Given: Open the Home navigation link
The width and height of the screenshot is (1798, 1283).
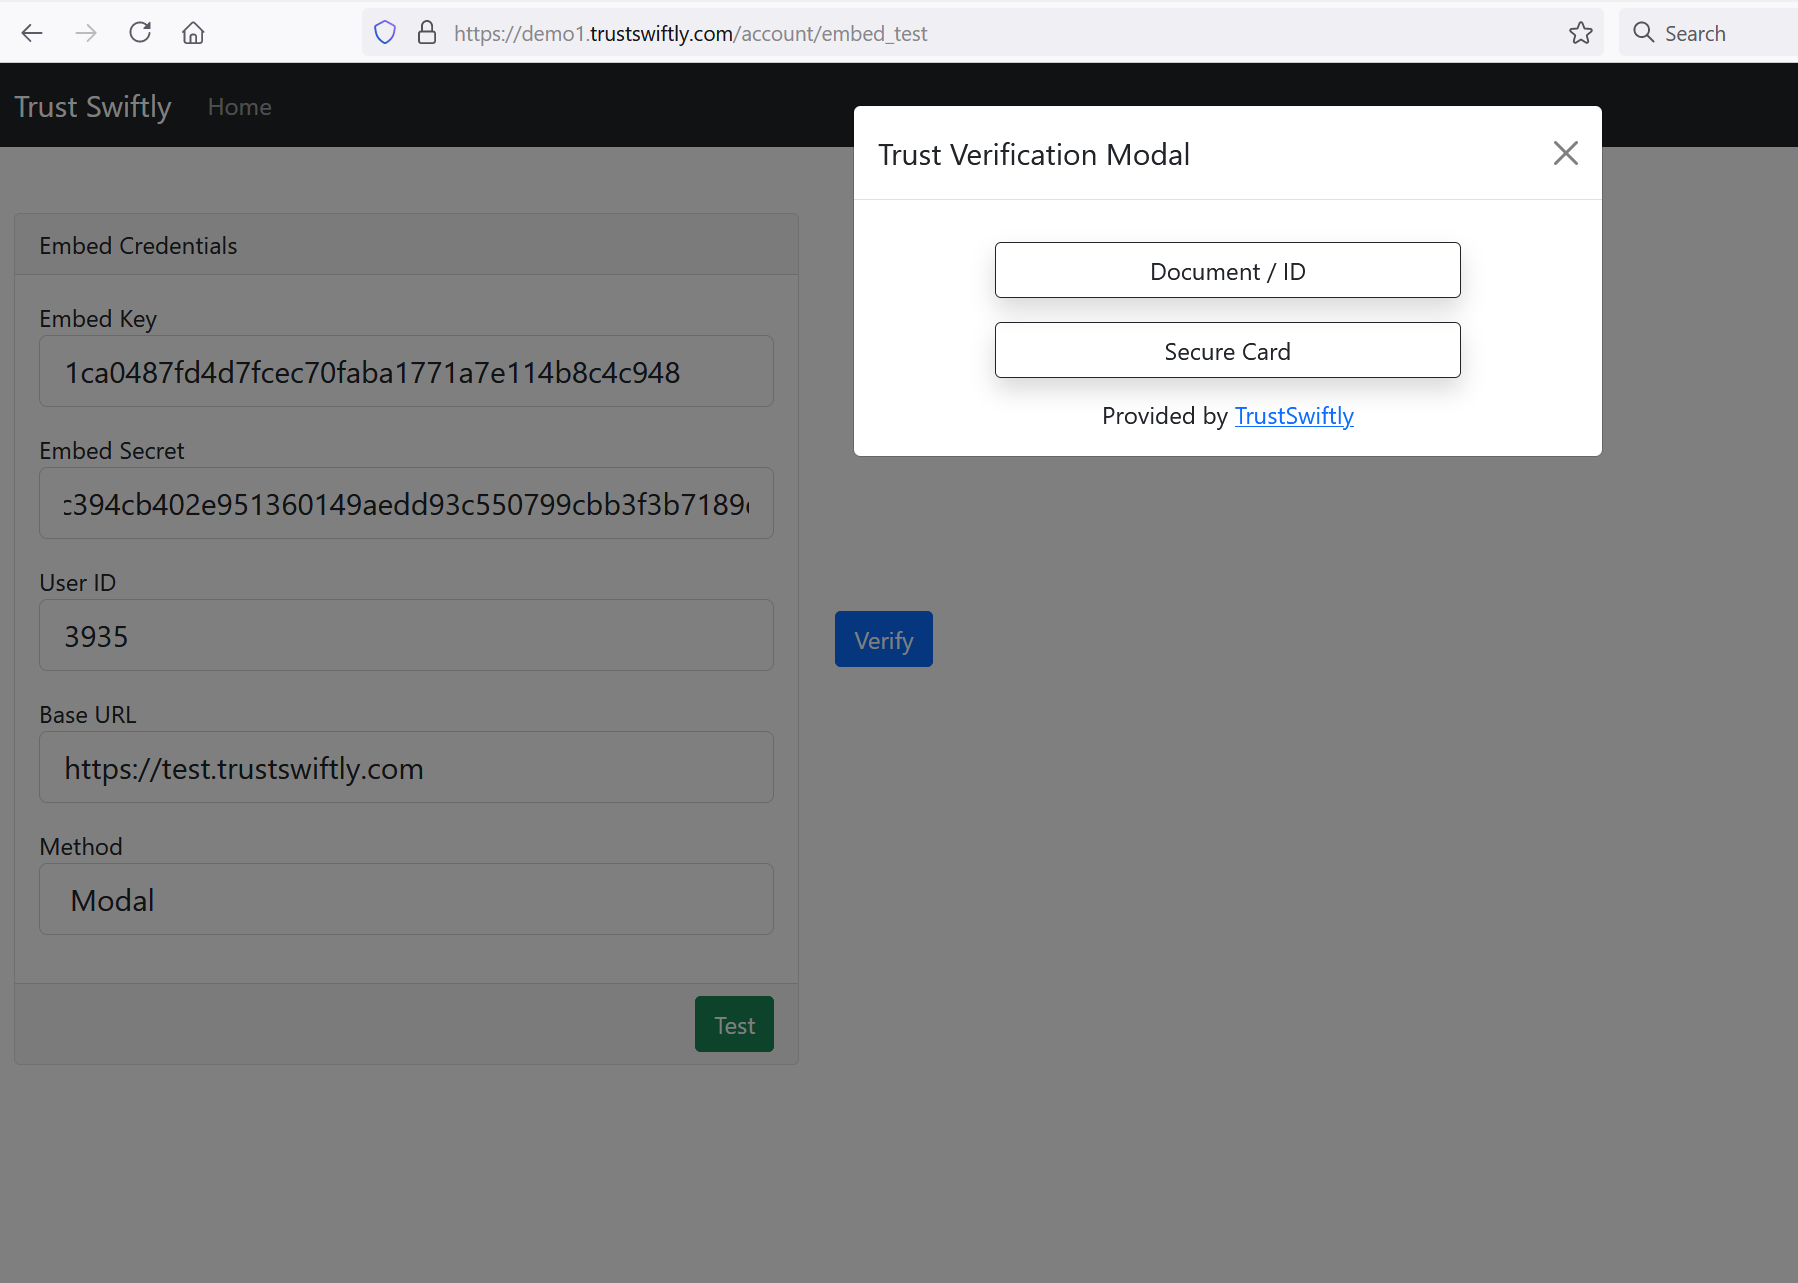Looking at the screenshot, I should coord(240,107).
